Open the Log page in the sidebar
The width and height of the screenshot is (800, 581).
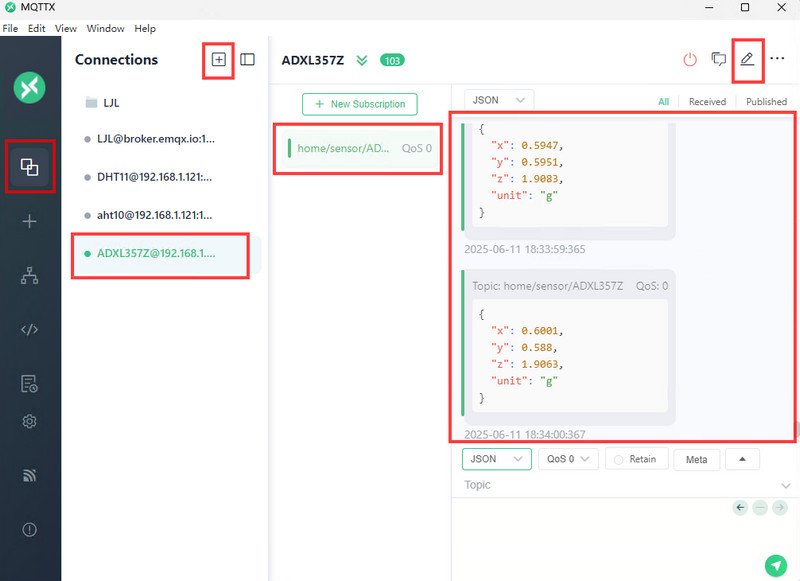(30, 384)
